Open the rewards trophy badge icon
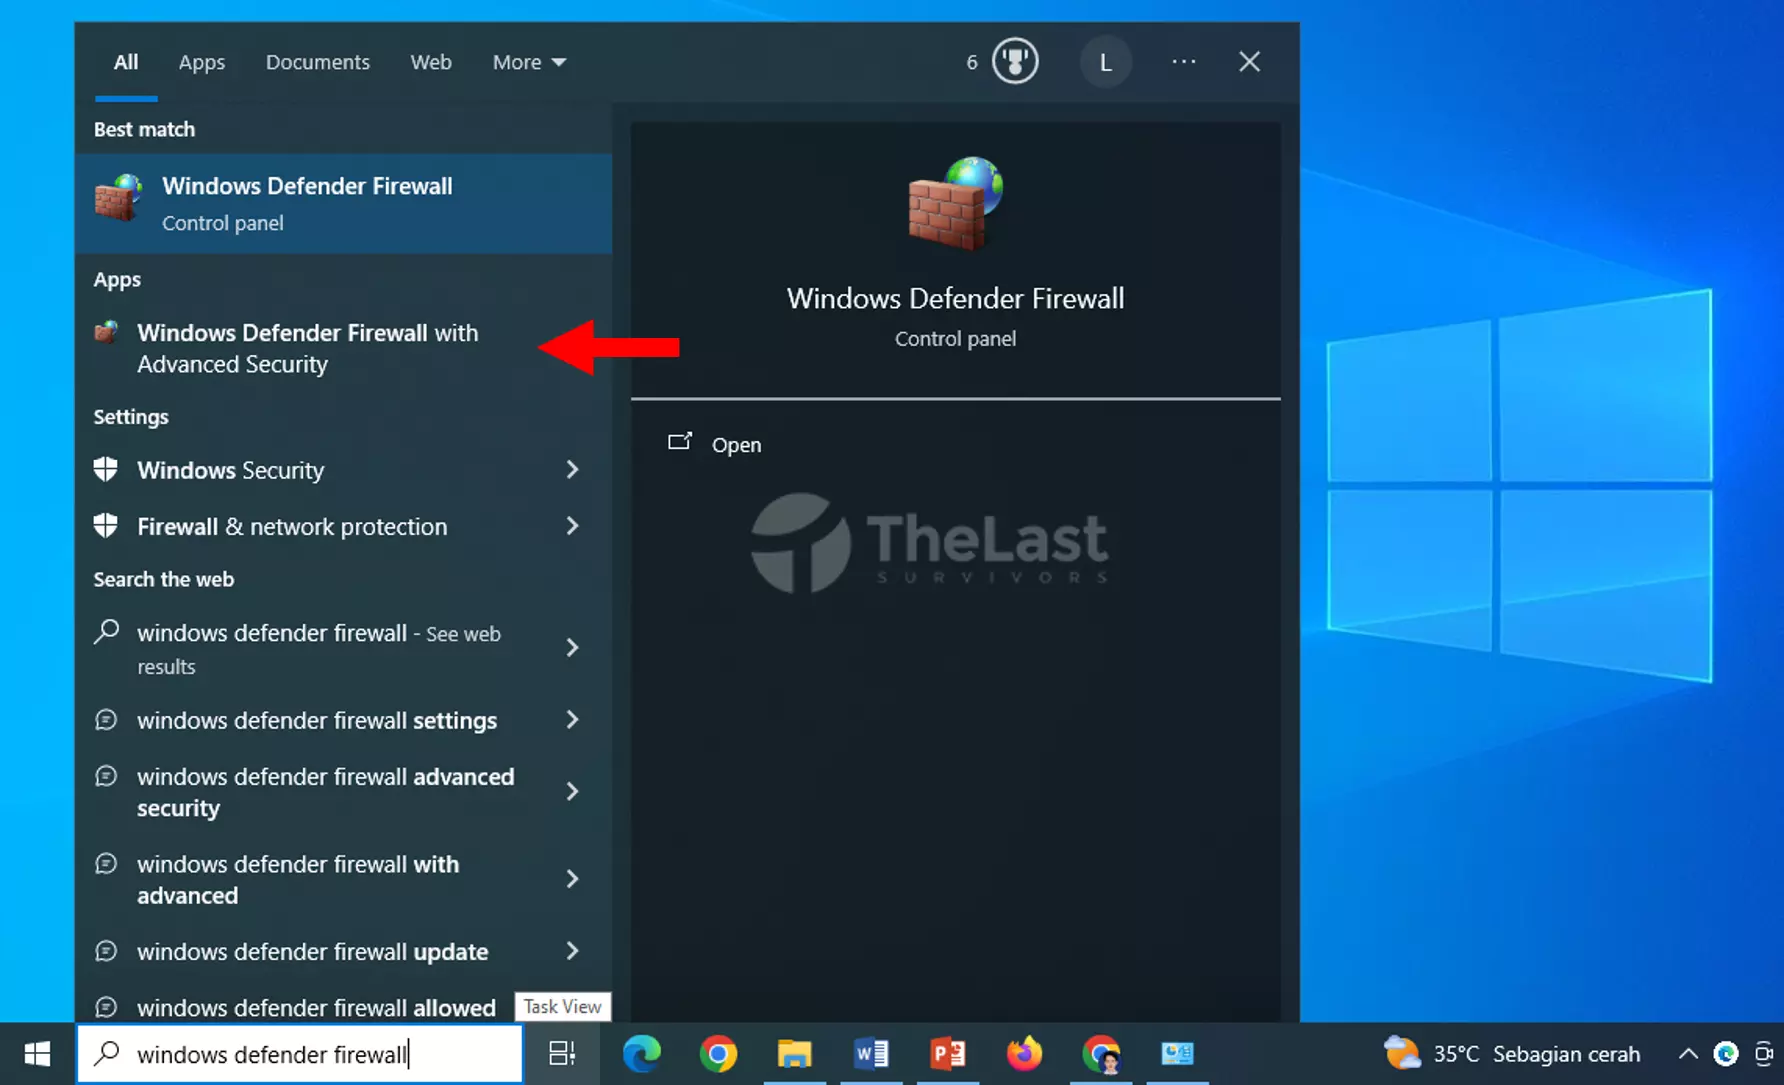The image size is (1784, 1085). click(x=1015, y=62)
